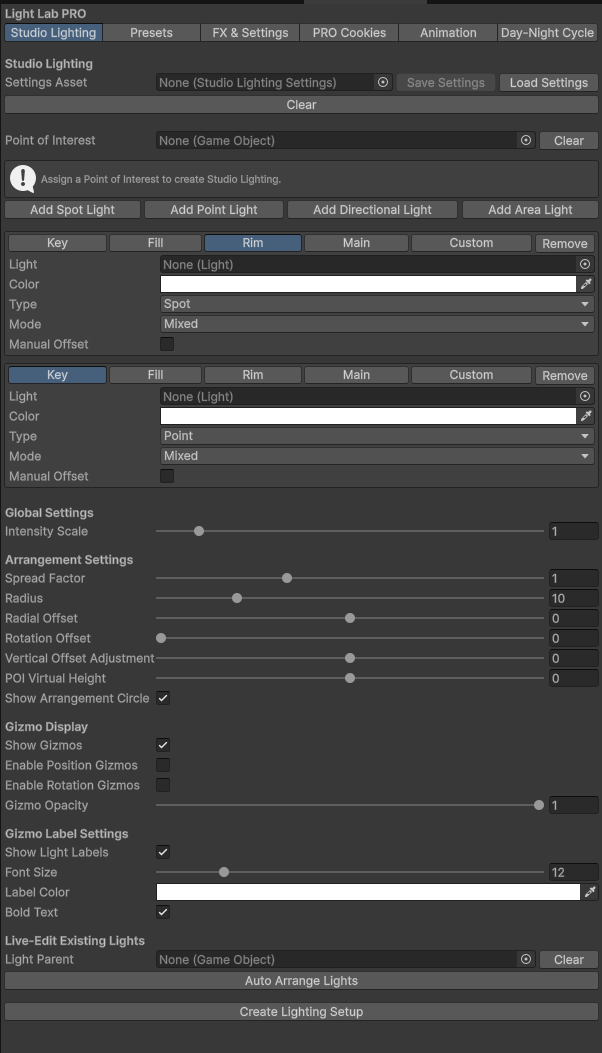602x1053 pixels.
Task: Clear the Light Parent field
Action: pos(568,959)
